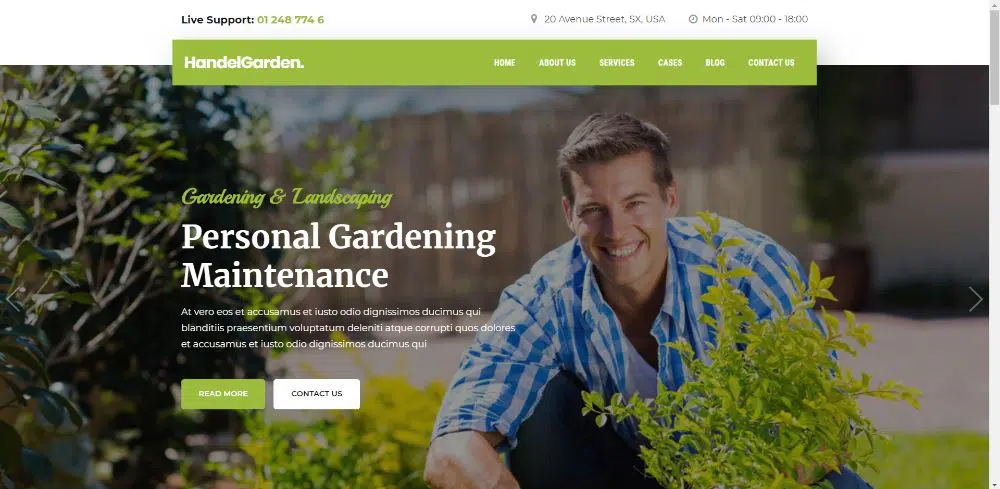Open the About Us menu item

[557, 62]
